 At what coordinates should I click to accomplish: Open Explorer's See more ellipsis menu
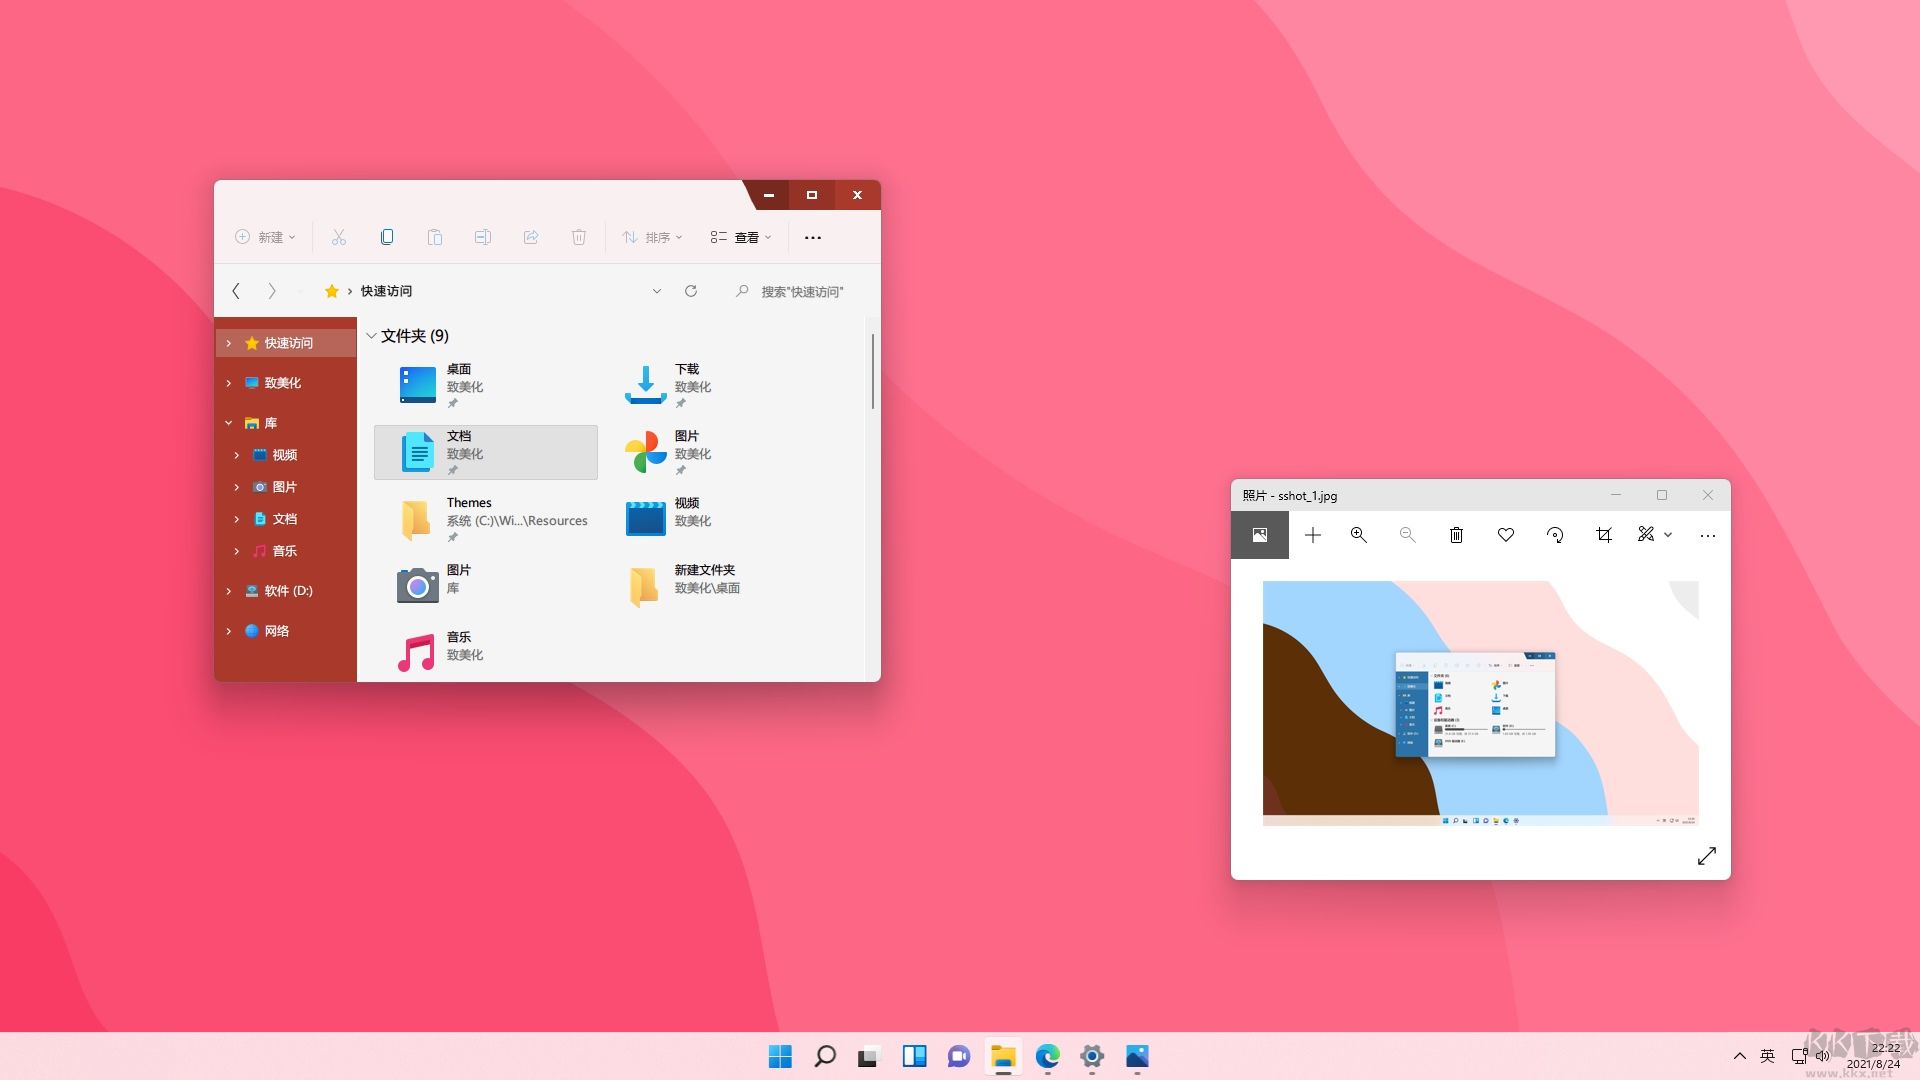tap(812, 237)
